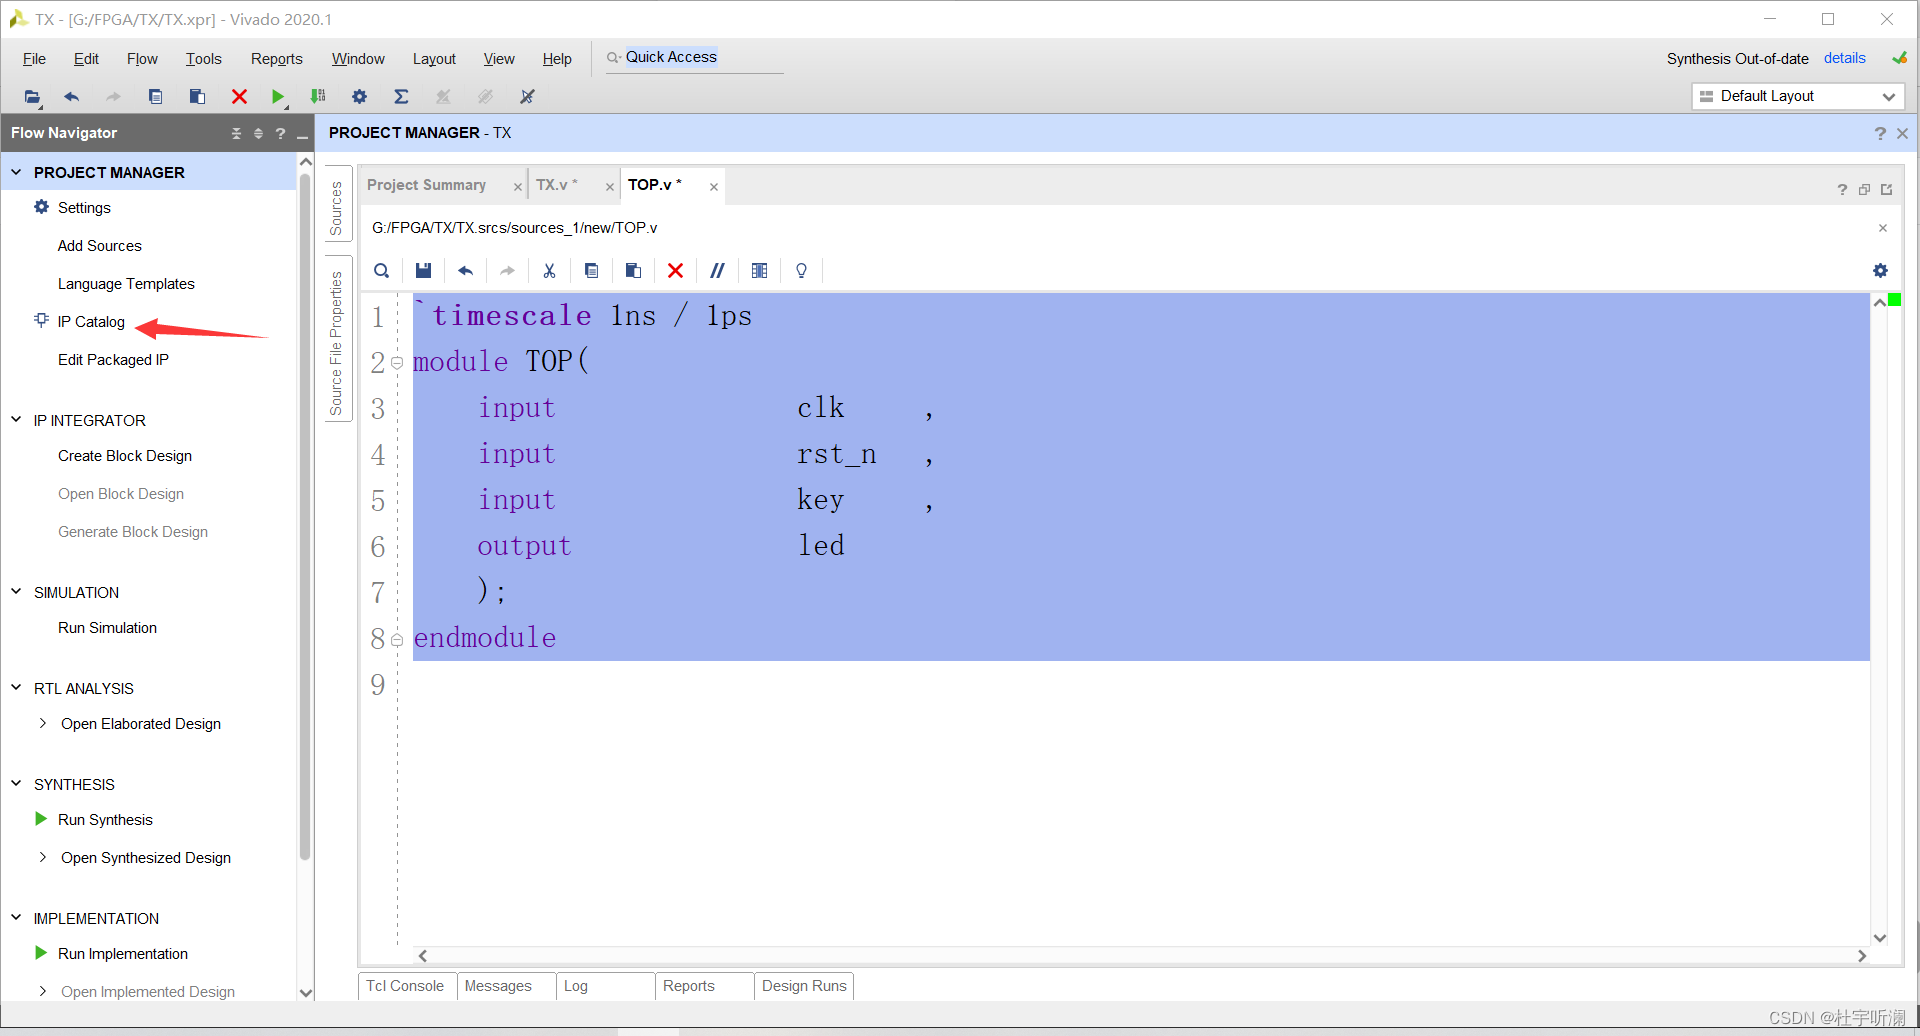
Task: Minimize the Flow Navigator panel
Action: point(302,134)
